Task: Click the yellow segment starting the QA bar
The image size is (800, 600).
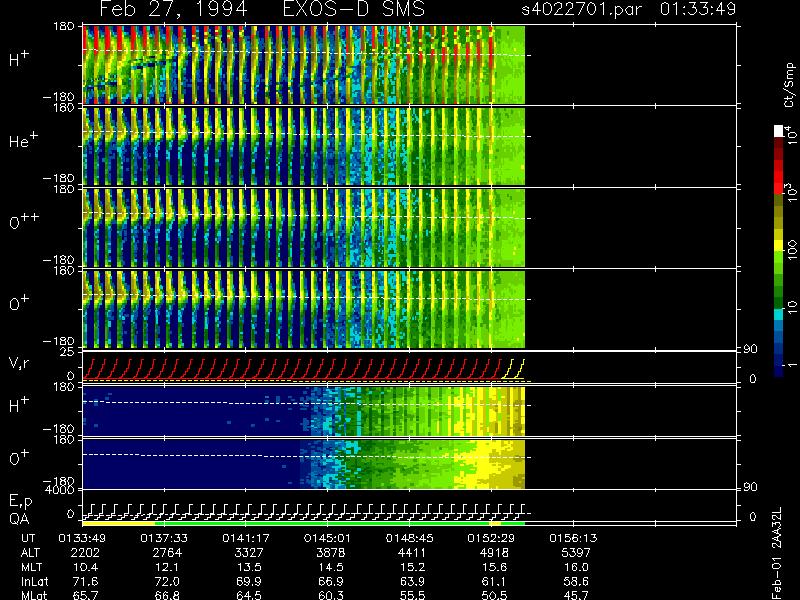Action: pyautogui.click(x=118, y=523)
